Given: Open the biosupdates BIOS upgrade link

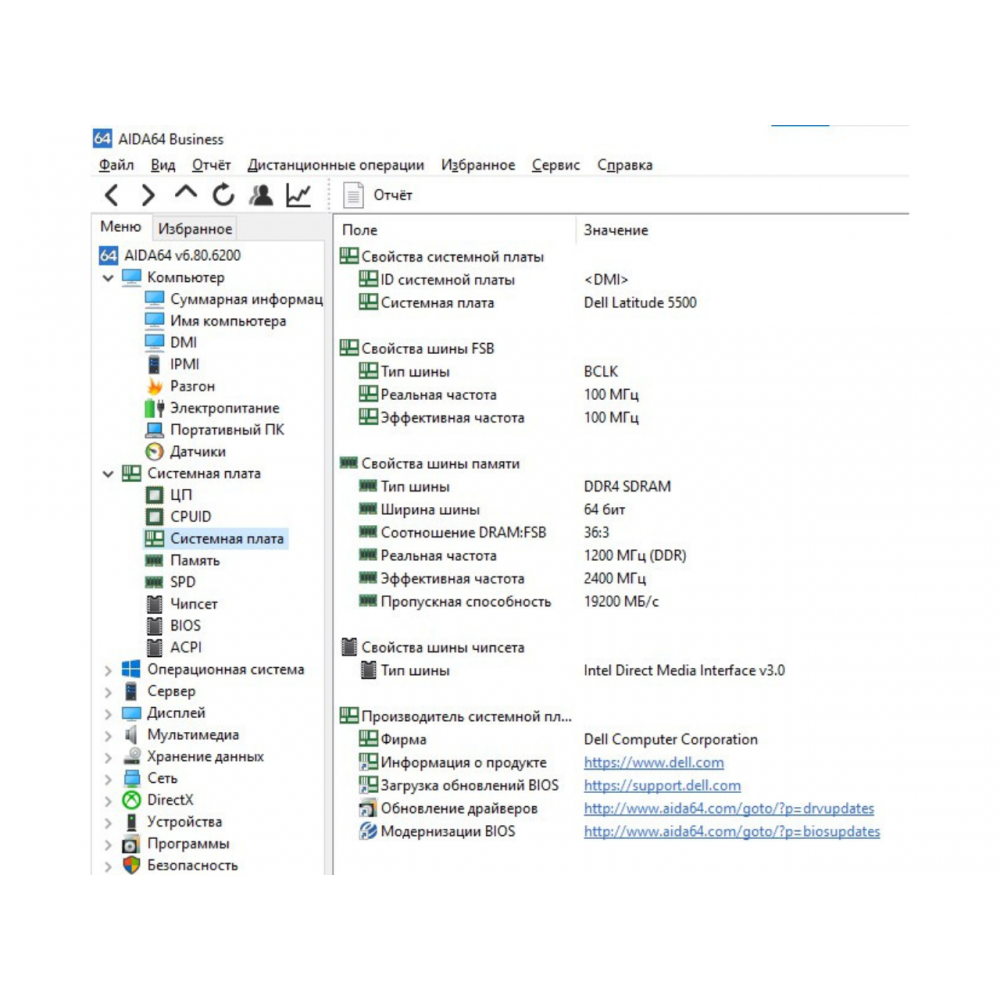Looking at the screenshot, I should coord(732,832).
